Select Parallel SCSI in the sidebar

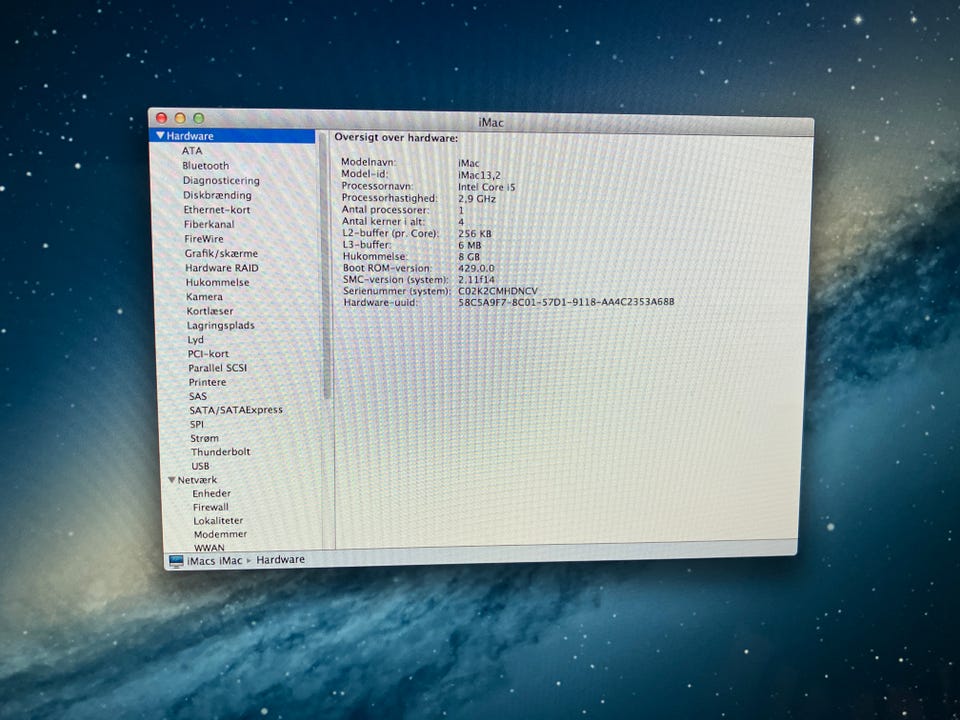tap(217, 368)
